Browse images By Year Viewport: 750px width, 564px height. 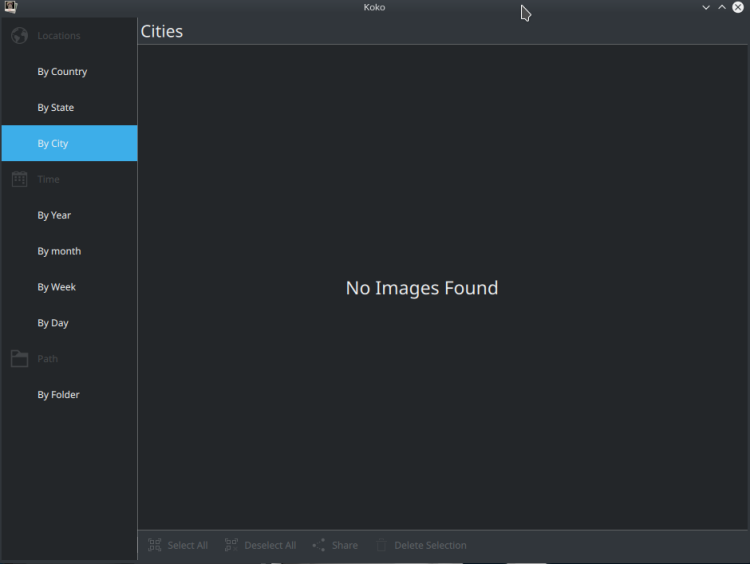click(69, 215)
